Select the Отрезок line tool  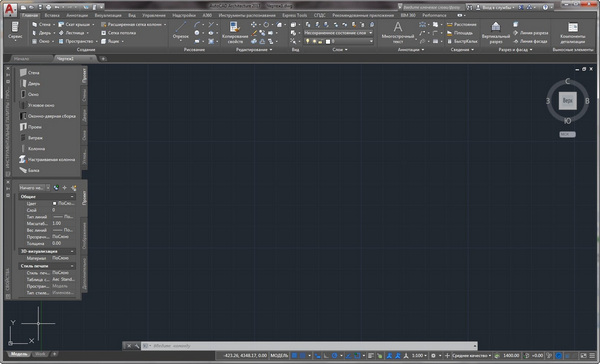coord(181,31)
